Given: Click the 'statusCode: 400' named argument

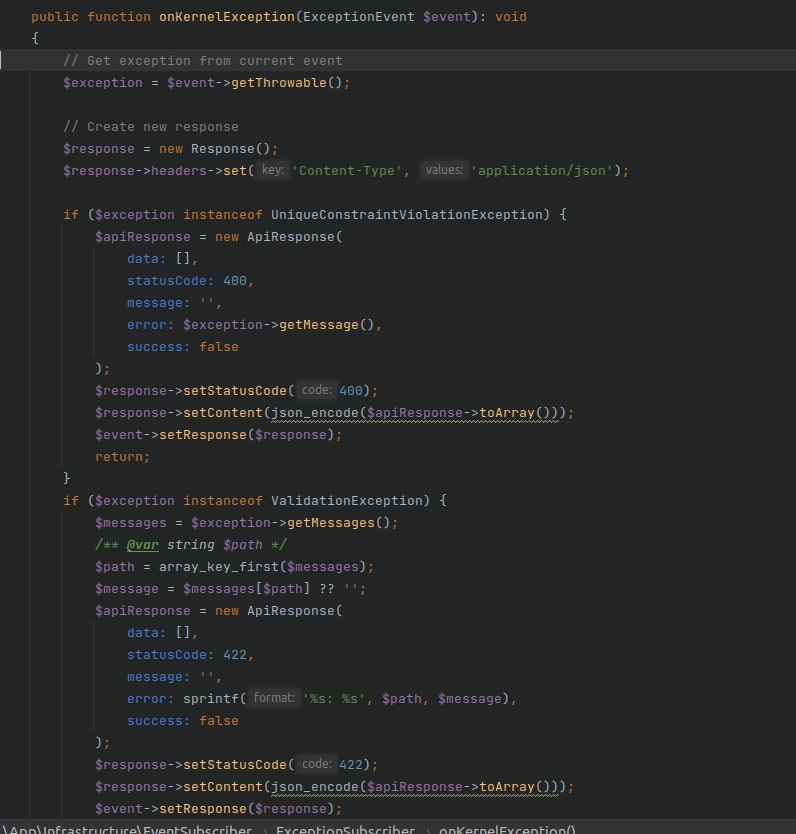Looking at the screenshot, I should pyautogui.click(x=187, y=280).
